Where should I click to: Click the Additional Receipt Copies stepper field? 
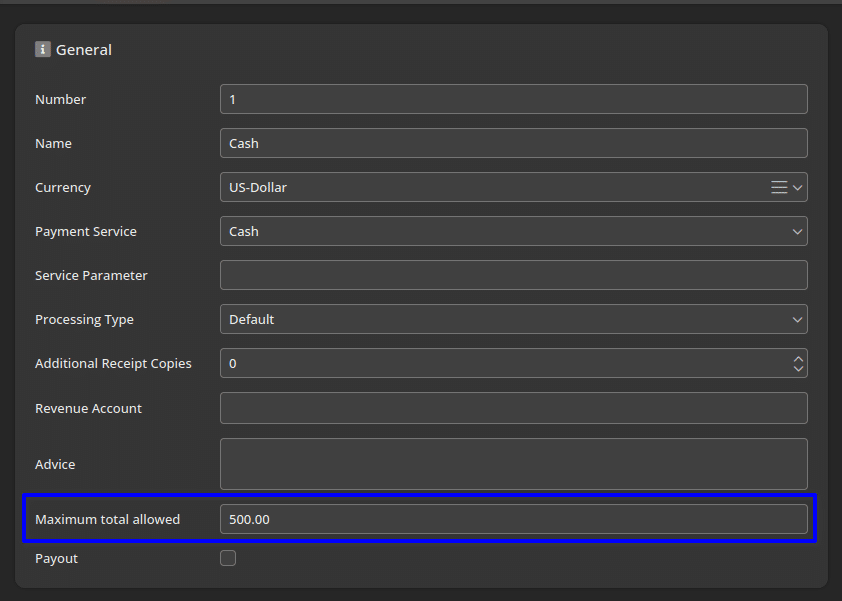tap(500, 363)
